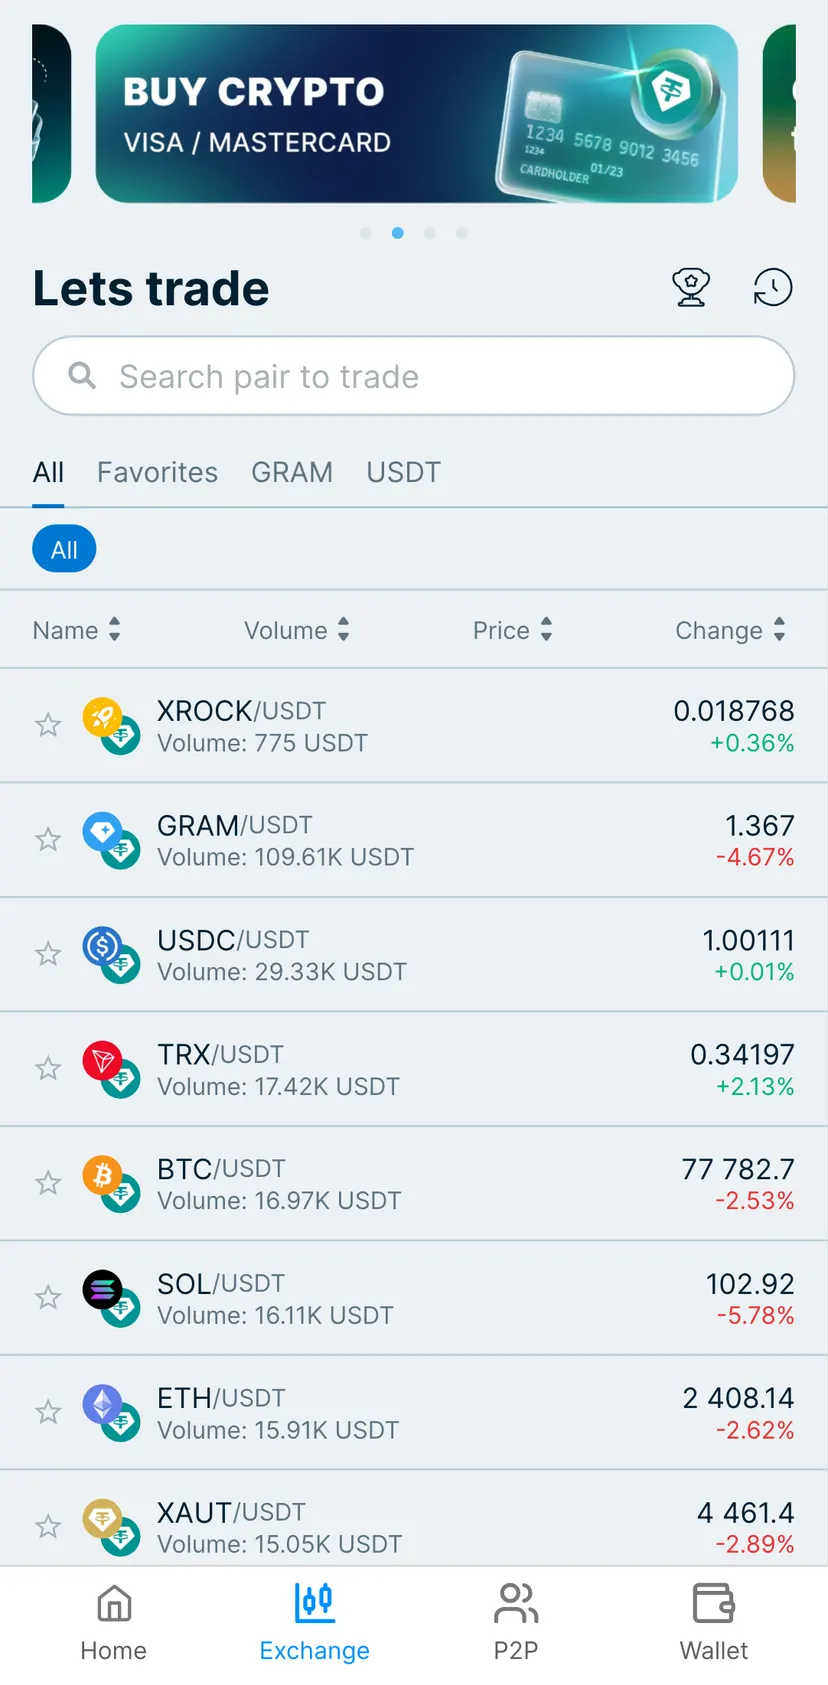This screenshot has width=828, height=1685.
Task: Click the ETH price 2 408.14
Action: coord(739,1398)
